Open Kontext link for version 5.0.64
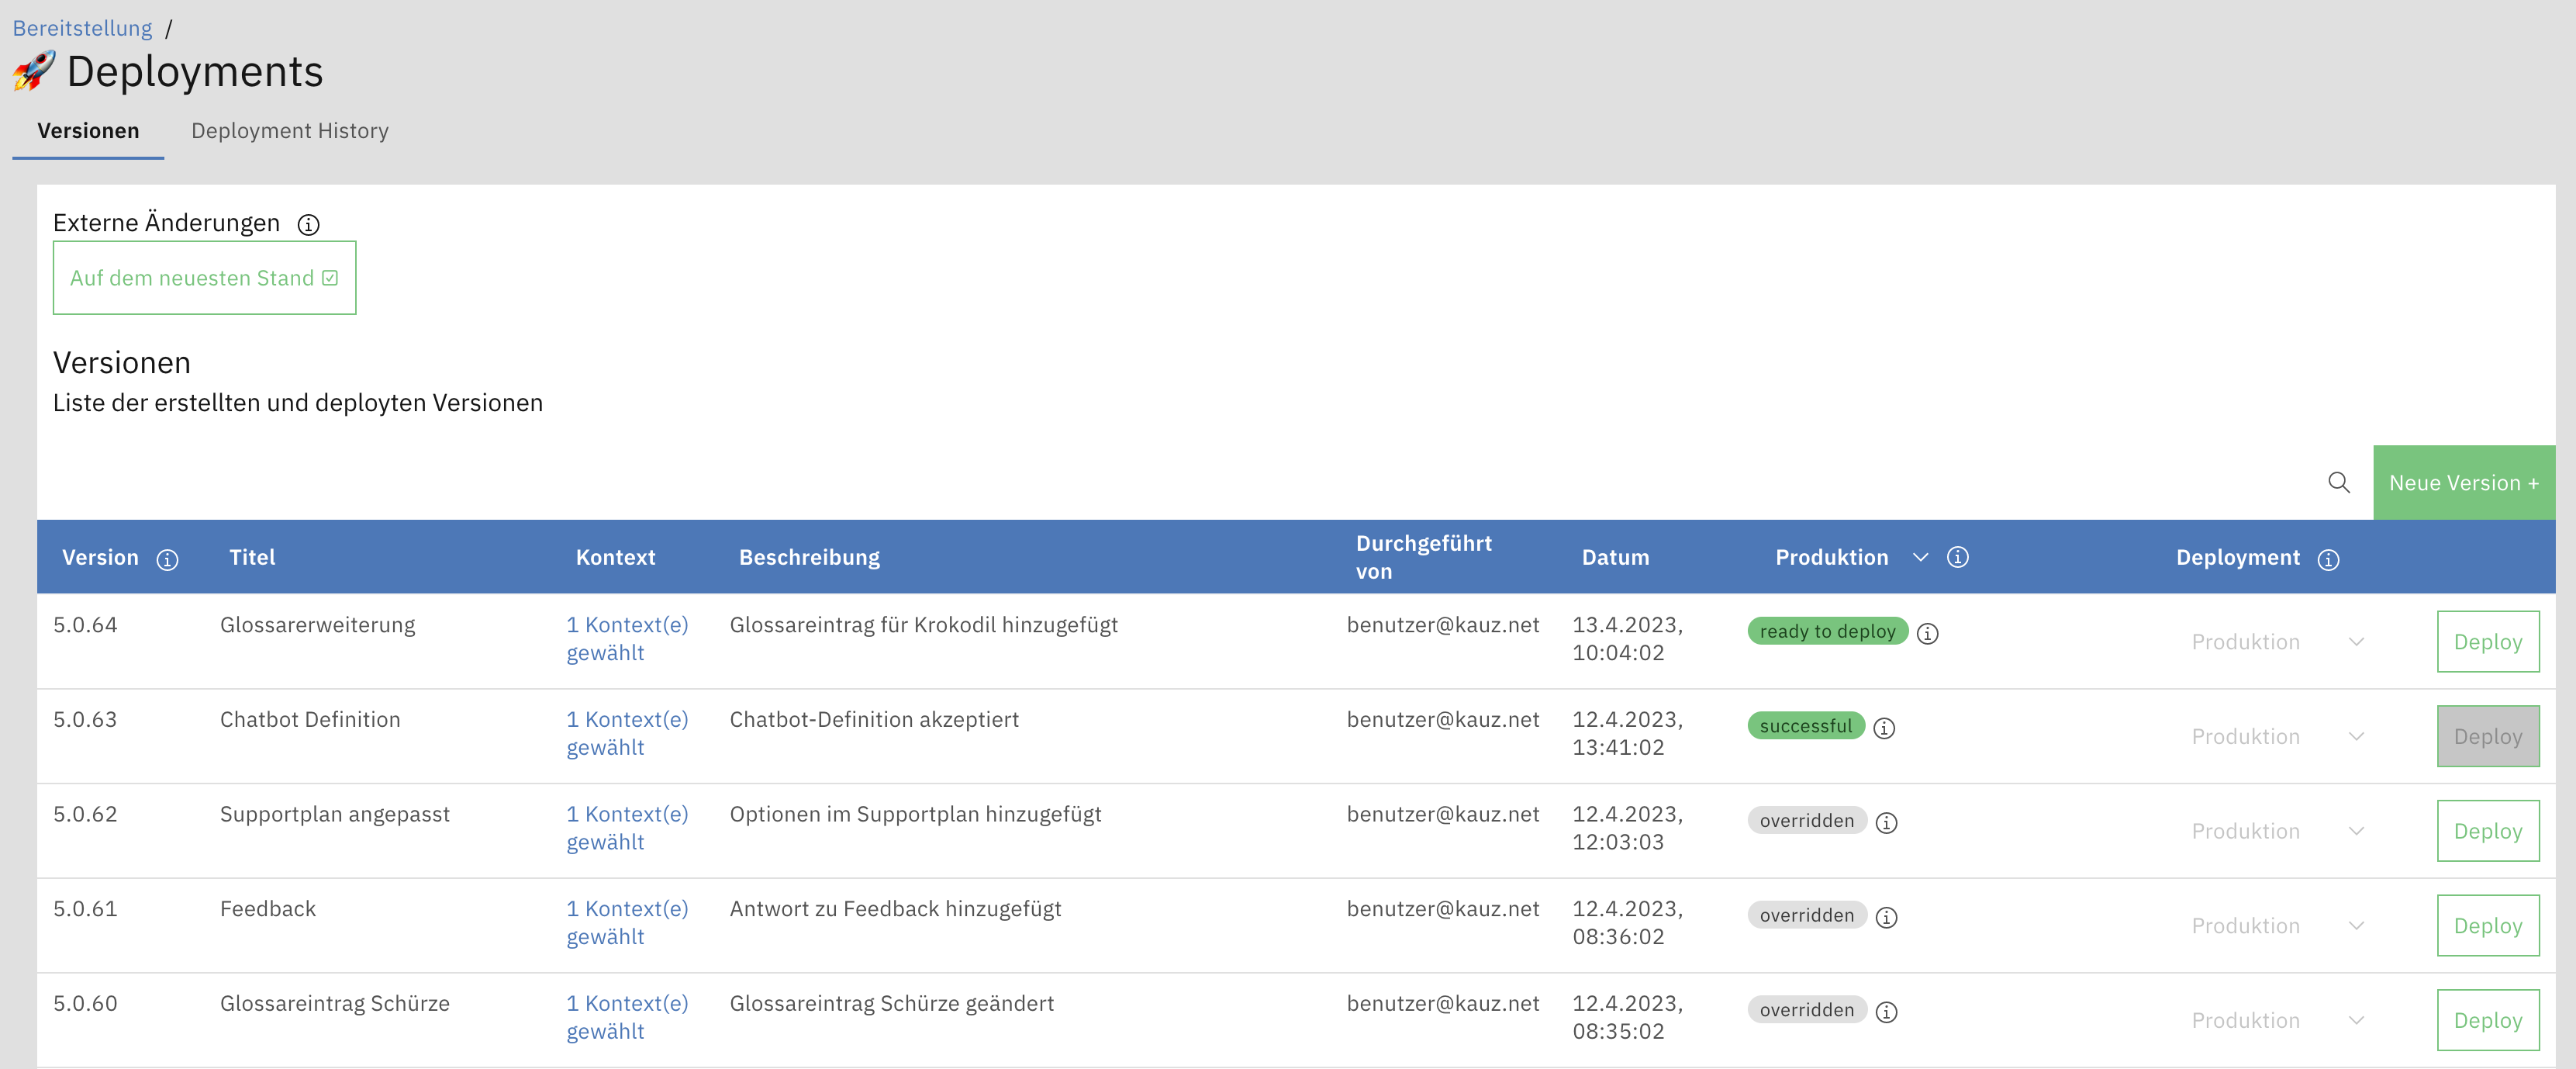The height and width of the screenshot is (1069, 2576). [x=627, y=639]
